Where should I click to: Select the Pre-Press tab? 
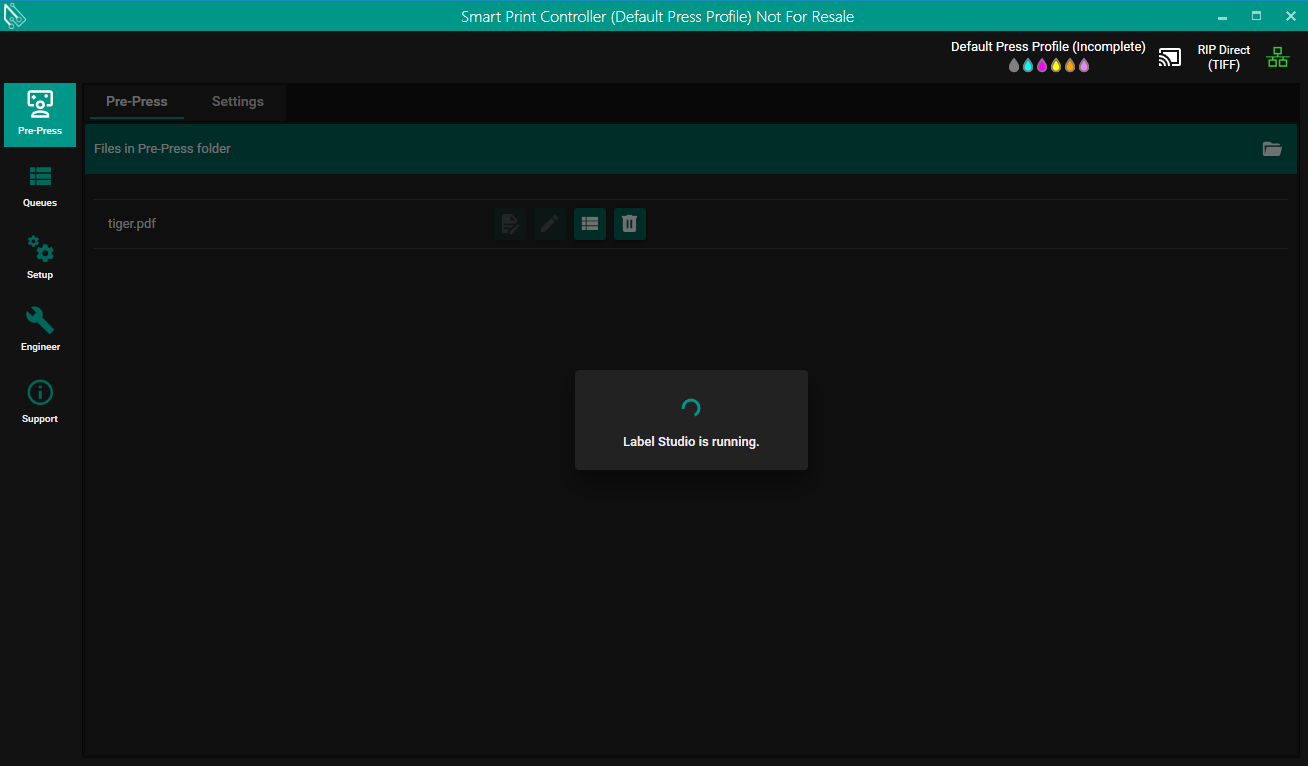click(x=137, y=102)
